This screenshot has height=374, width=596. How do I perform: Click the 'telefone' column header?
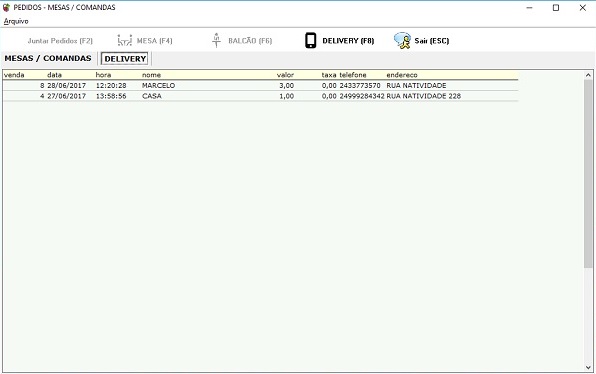(x=353, y=75)
